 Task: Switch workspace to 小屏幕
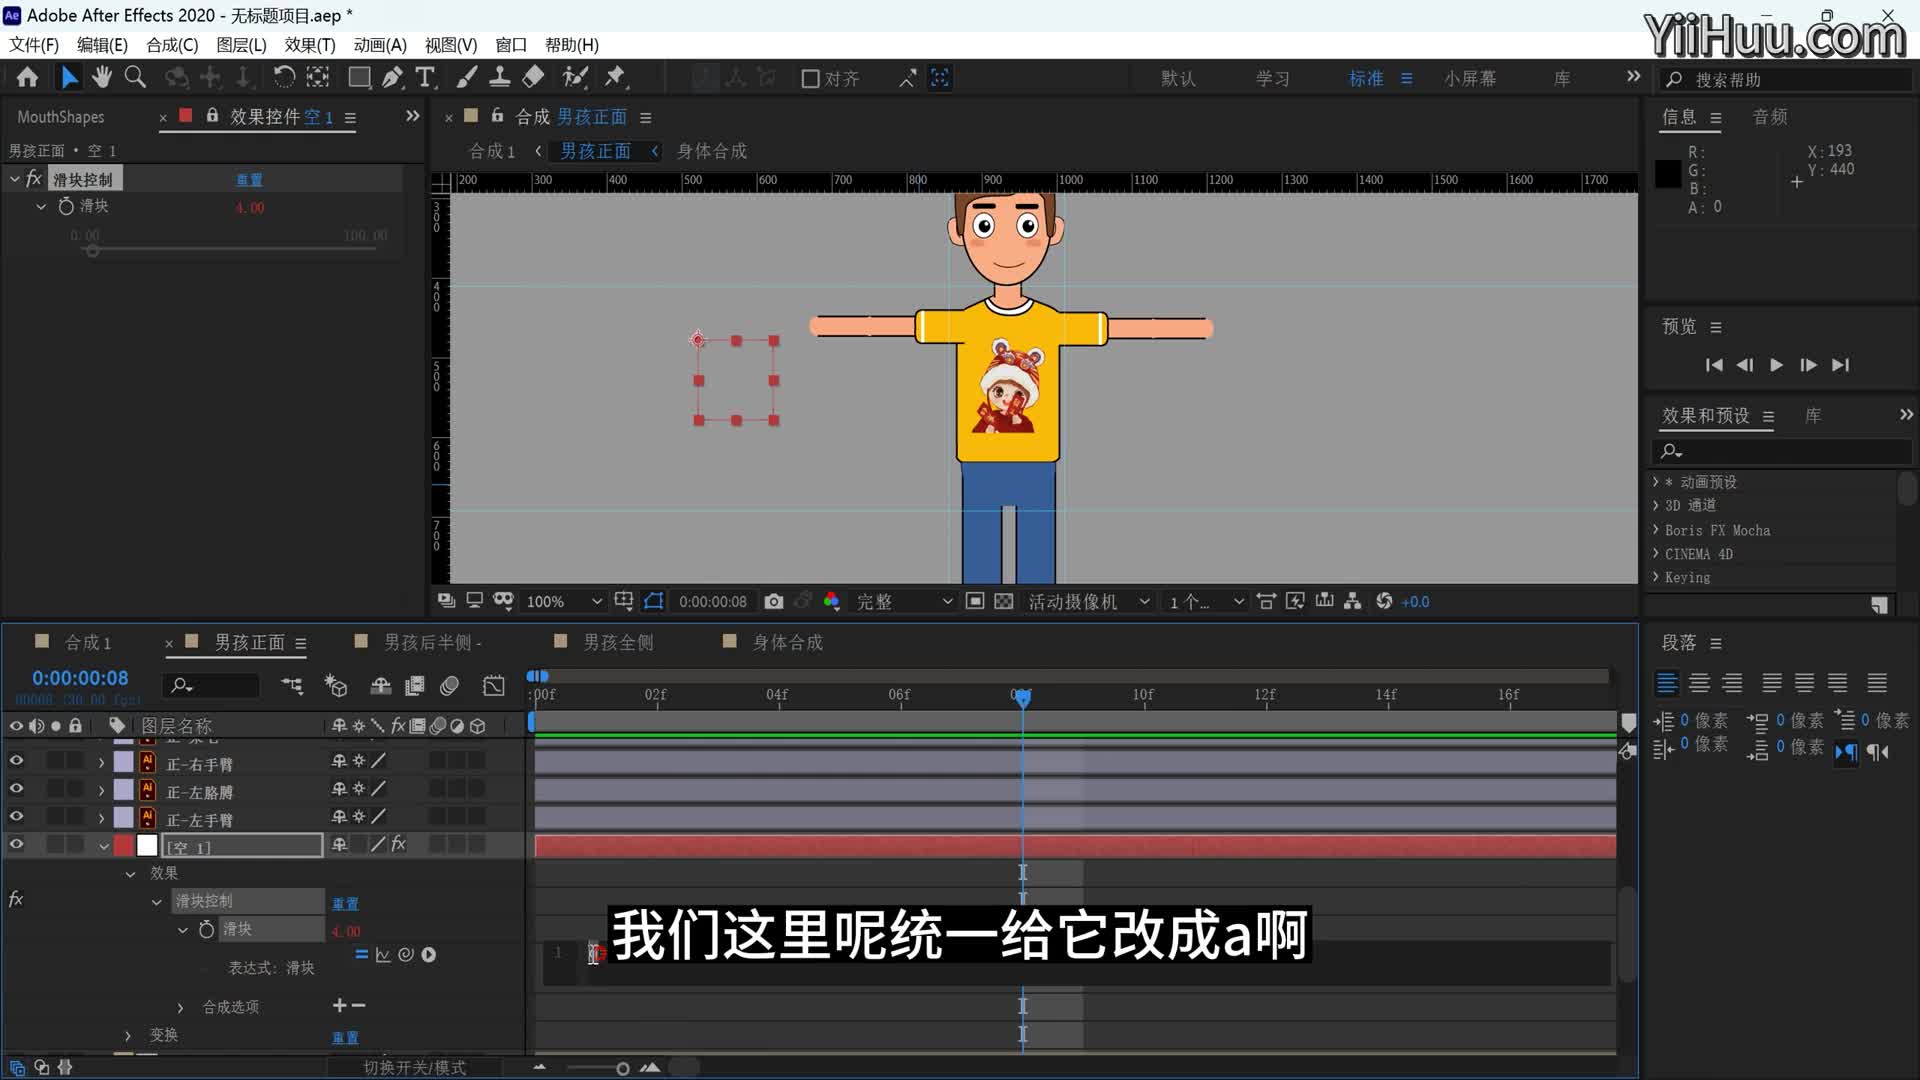click(x=1470, y=79)
